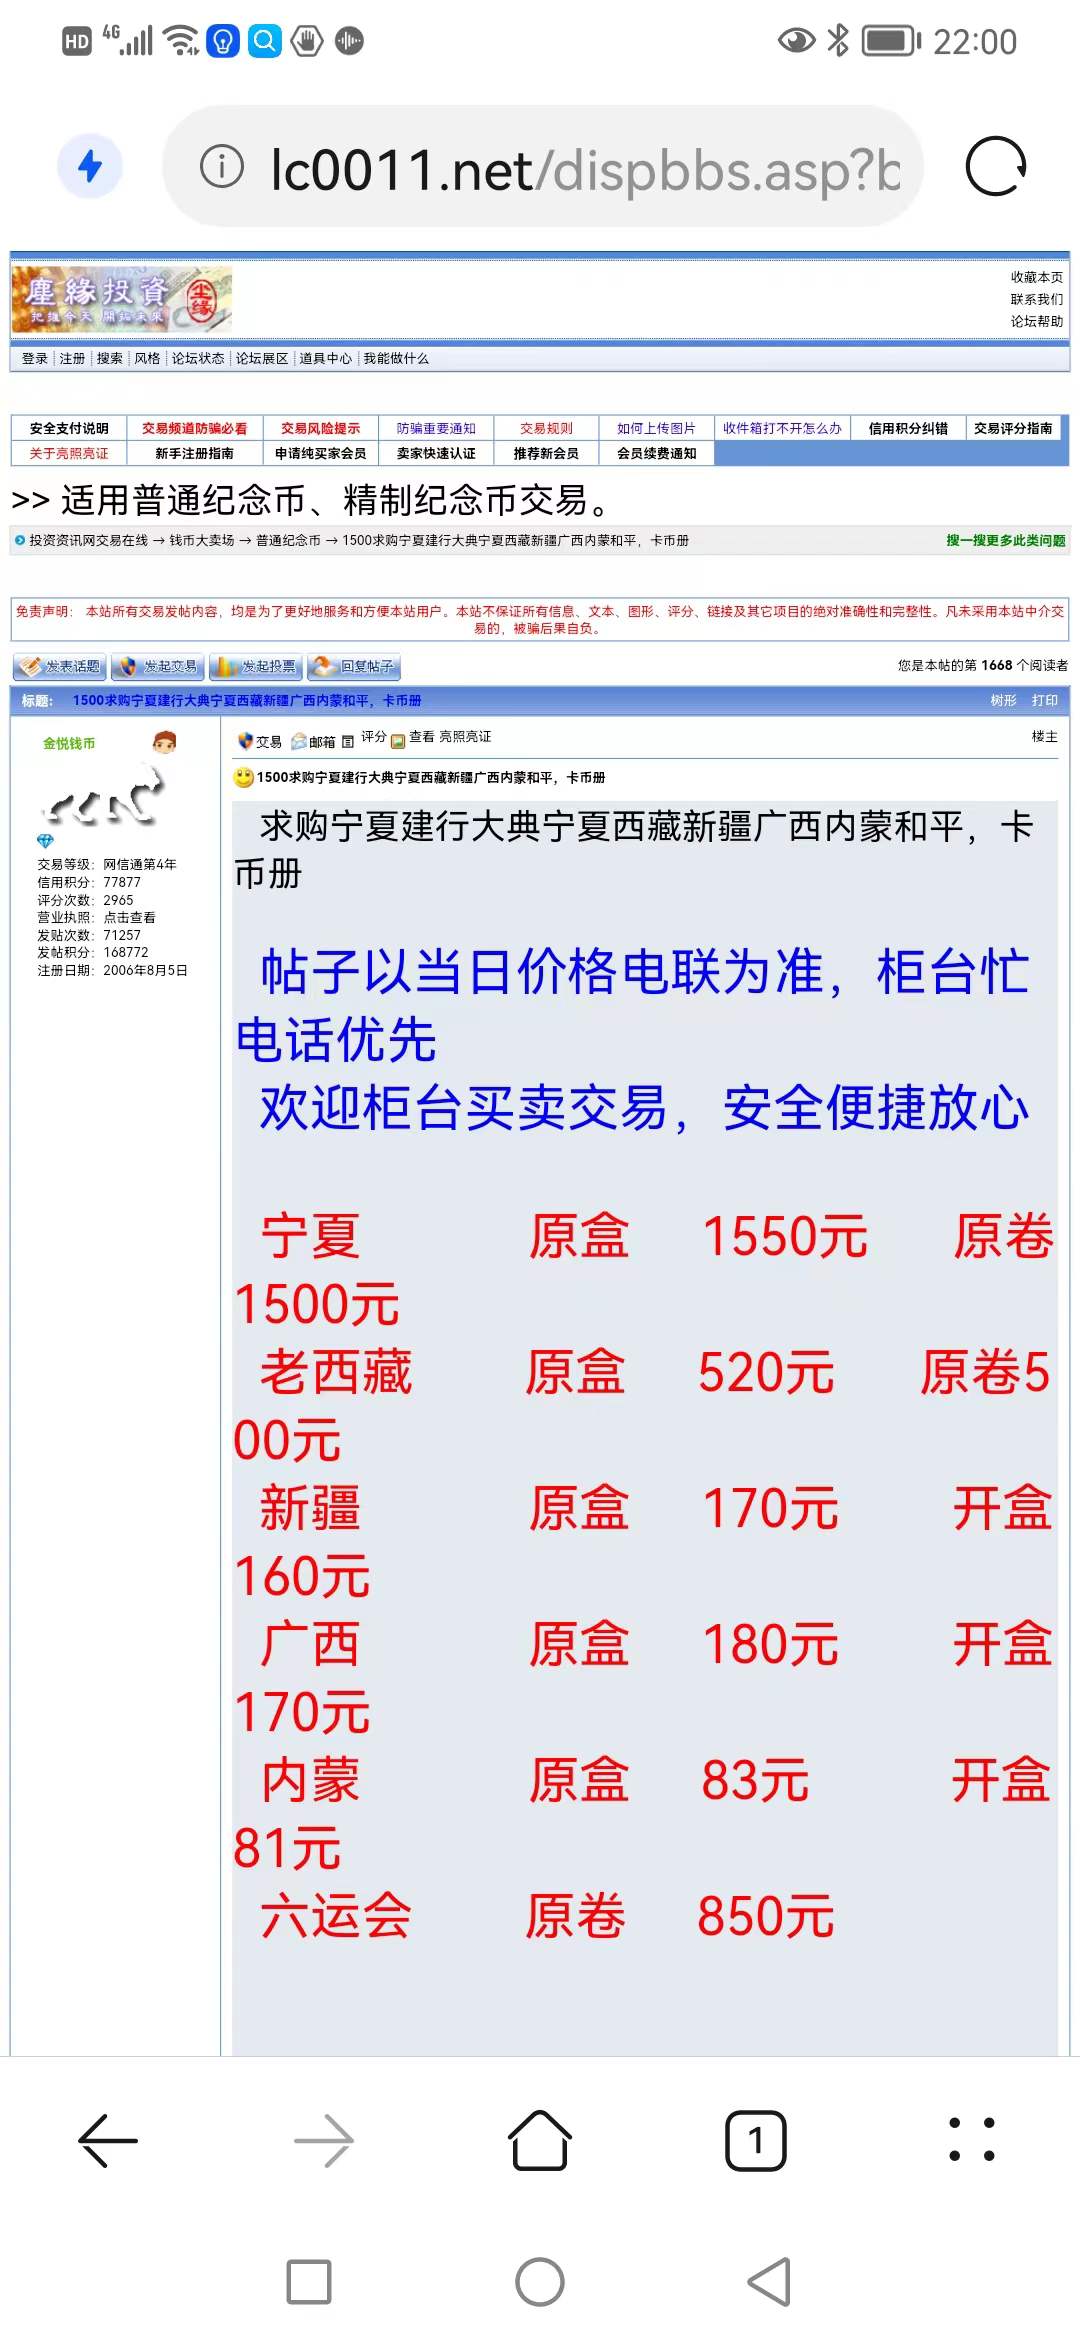
Task: Tap the browser forward arrow
Action: tap(324, 2141)
